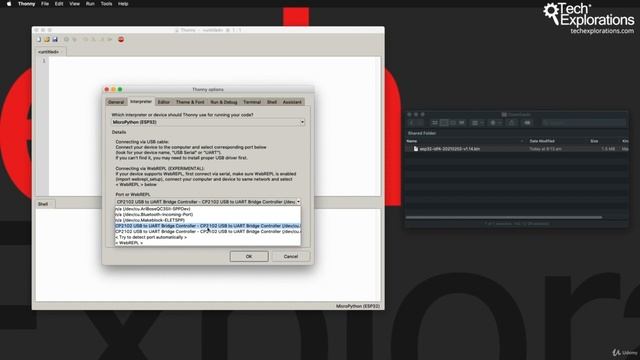Switch Finder to icon view
The height and width of the screenshot is (360, 640).
pos(435,123)
